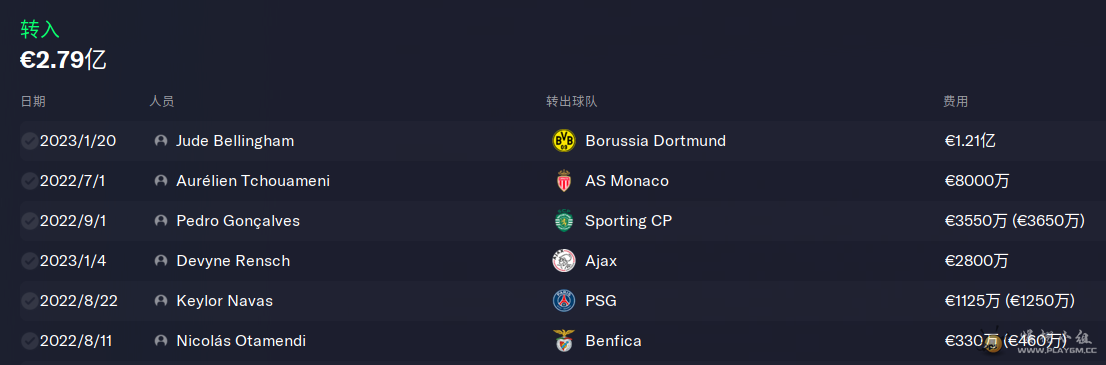The image size is (1106, 365).
Task: Click the €2.79亿 total spending figure
Action: click(63, 60)
